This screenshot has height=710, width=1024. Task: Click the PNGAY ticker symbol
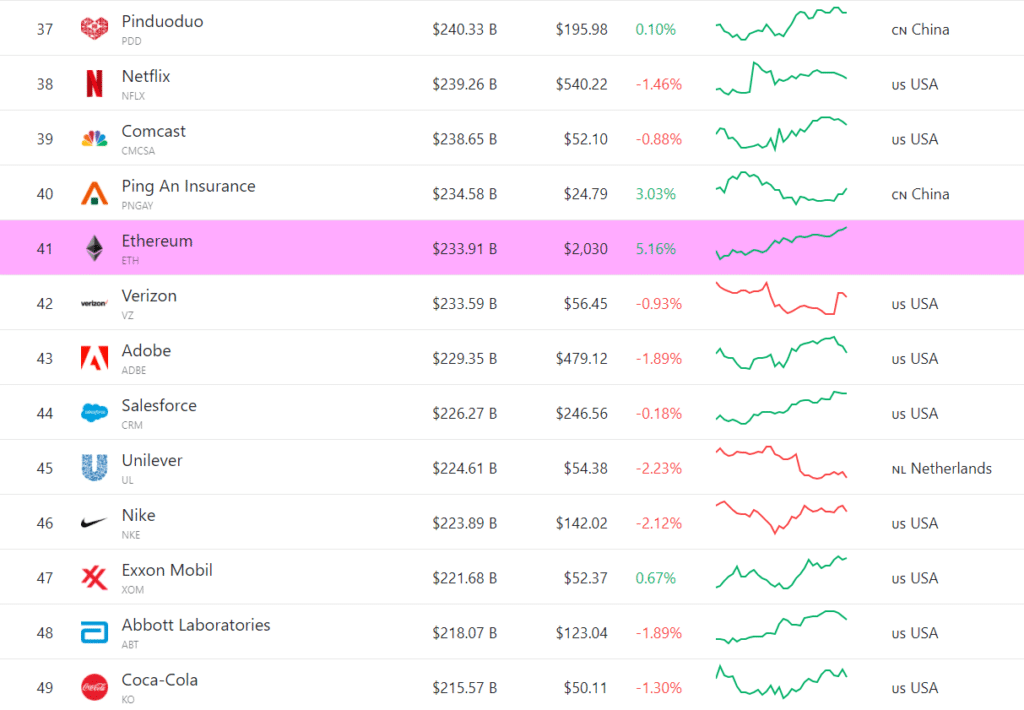pos(137,206)
